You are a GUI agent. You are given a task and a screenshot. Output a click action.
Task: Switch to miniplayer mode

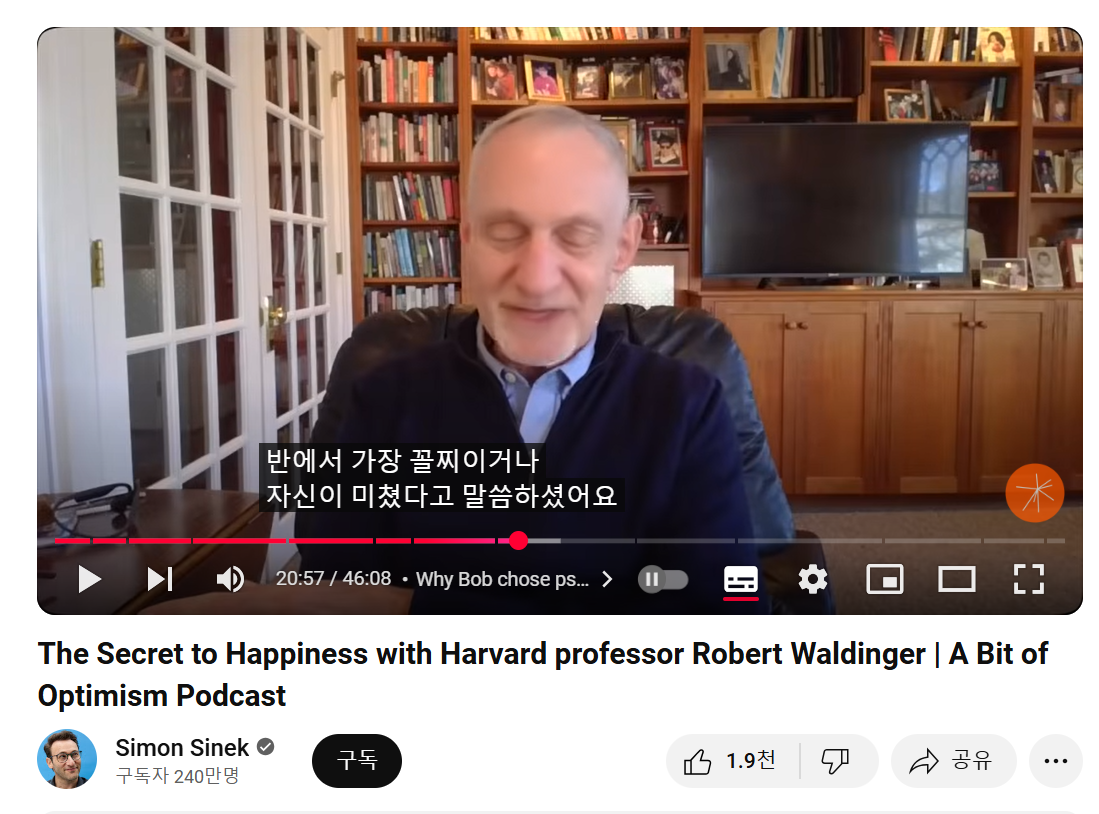885,579
